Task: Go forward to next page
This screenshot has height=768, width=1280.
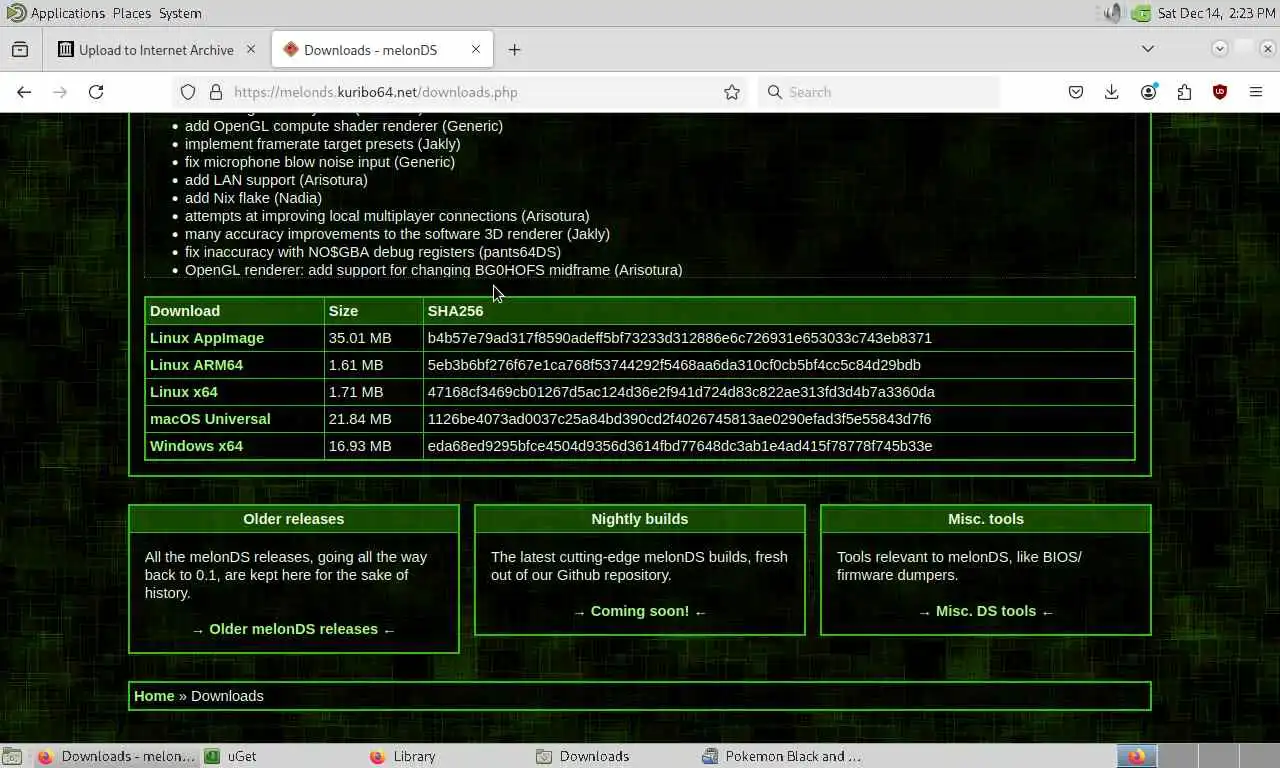Action: pos(60,92)
